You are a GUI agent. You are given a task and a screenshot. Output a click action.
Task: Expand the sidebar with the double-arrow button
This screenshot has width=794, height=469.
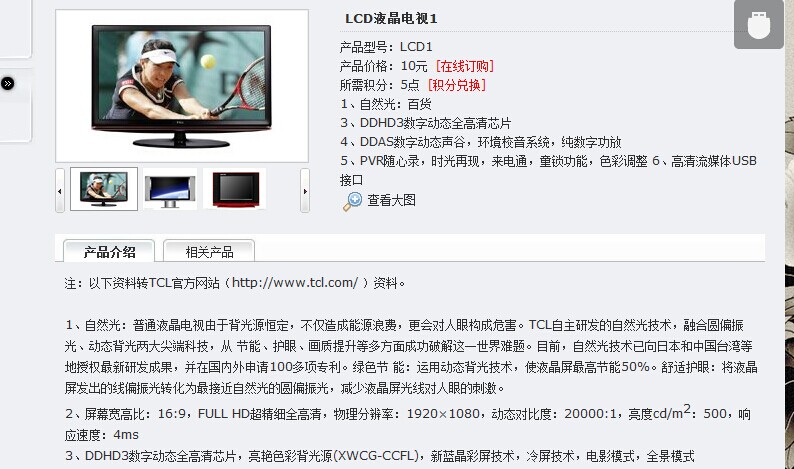pyautogui.click(x=8, y=83)
